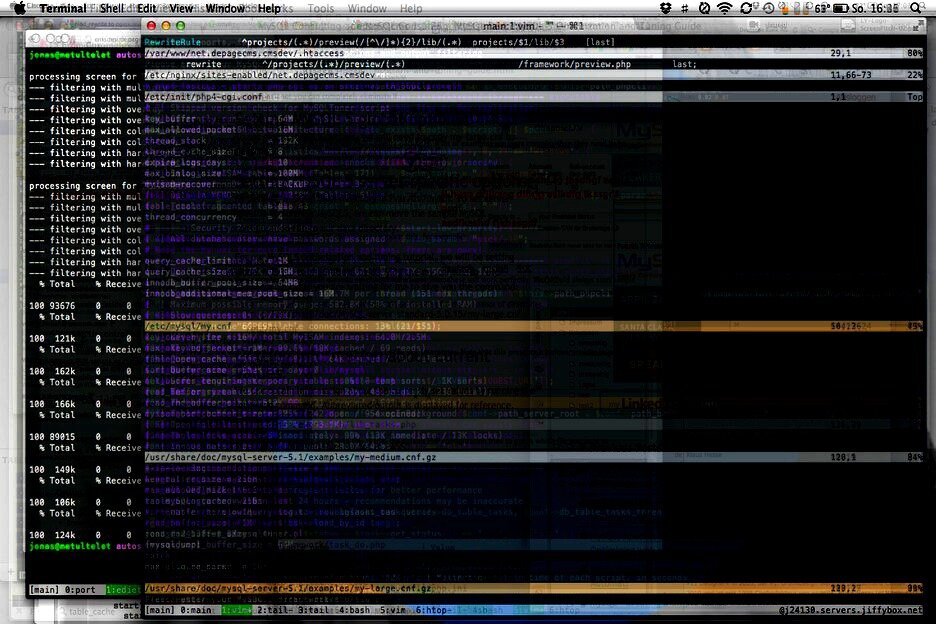Click 'thread_concurrency' setting line
This screenshot has width=936, height=624.
tap(214, 217)
